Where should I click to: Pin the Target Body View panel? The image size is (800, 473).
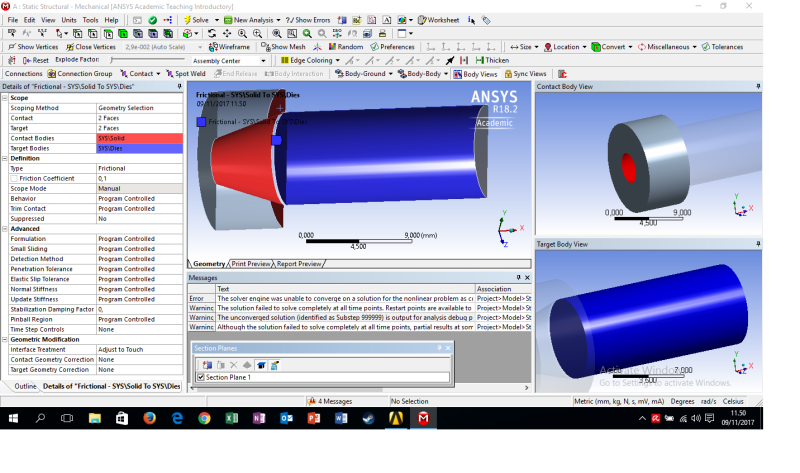(758, 244)
